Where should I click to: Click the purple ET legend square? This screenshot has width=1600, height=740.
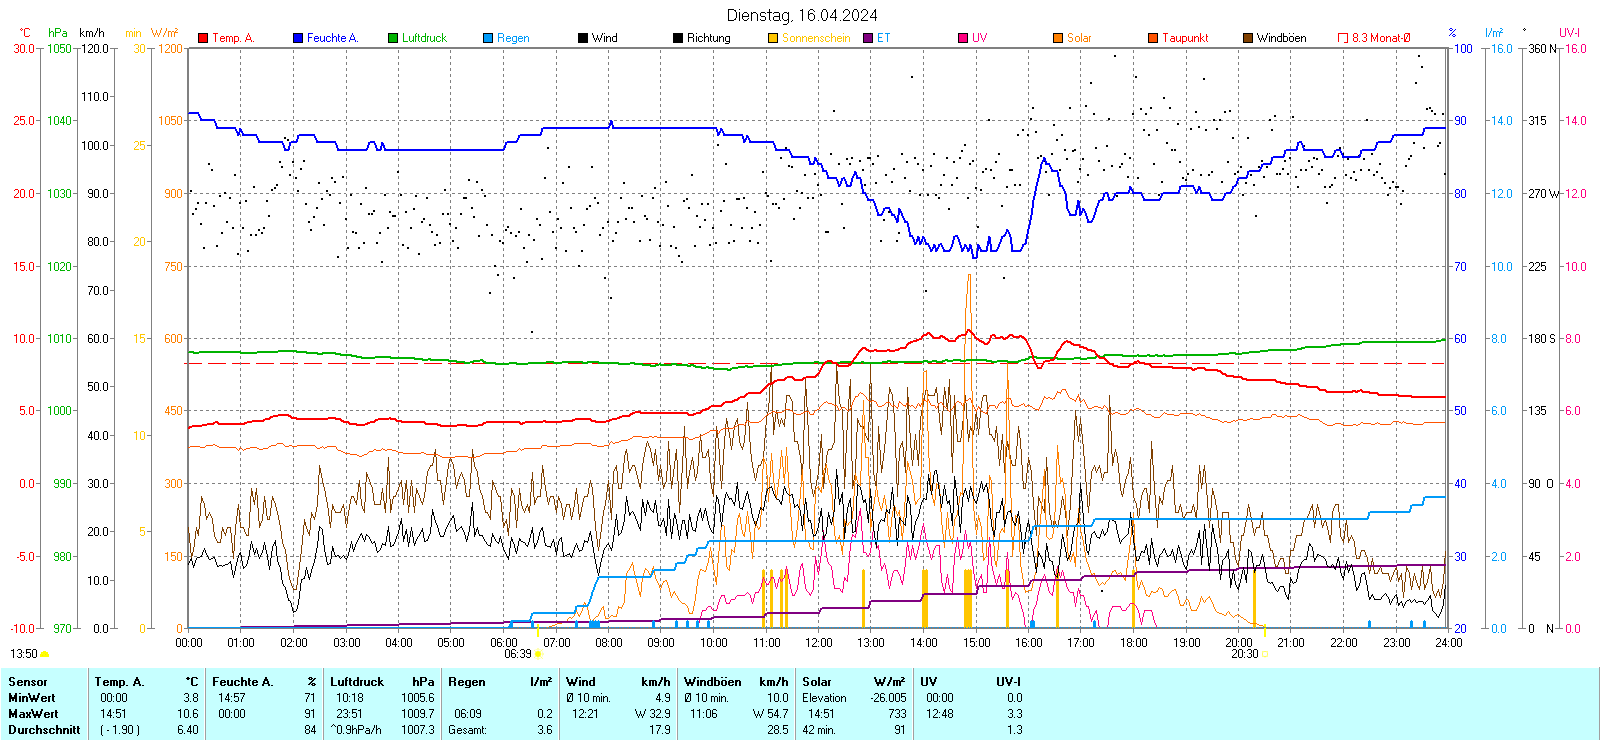tap(868, 38)
